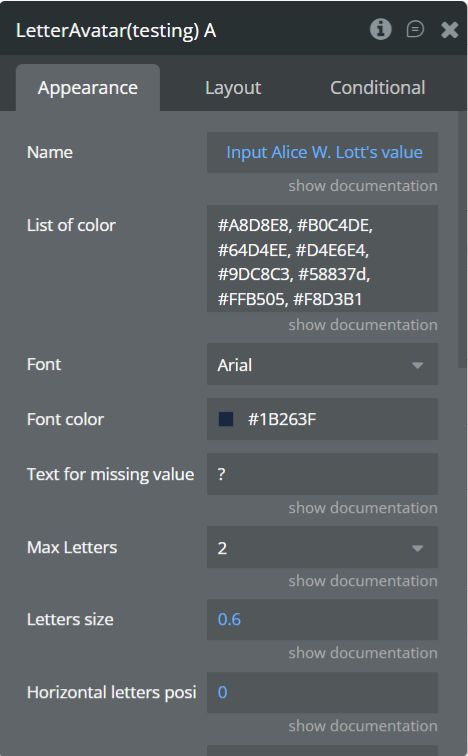Viewport: 468px width, 756px height.
Task: Open the Font dropdown showing Arial
Action: pos(322,364)
